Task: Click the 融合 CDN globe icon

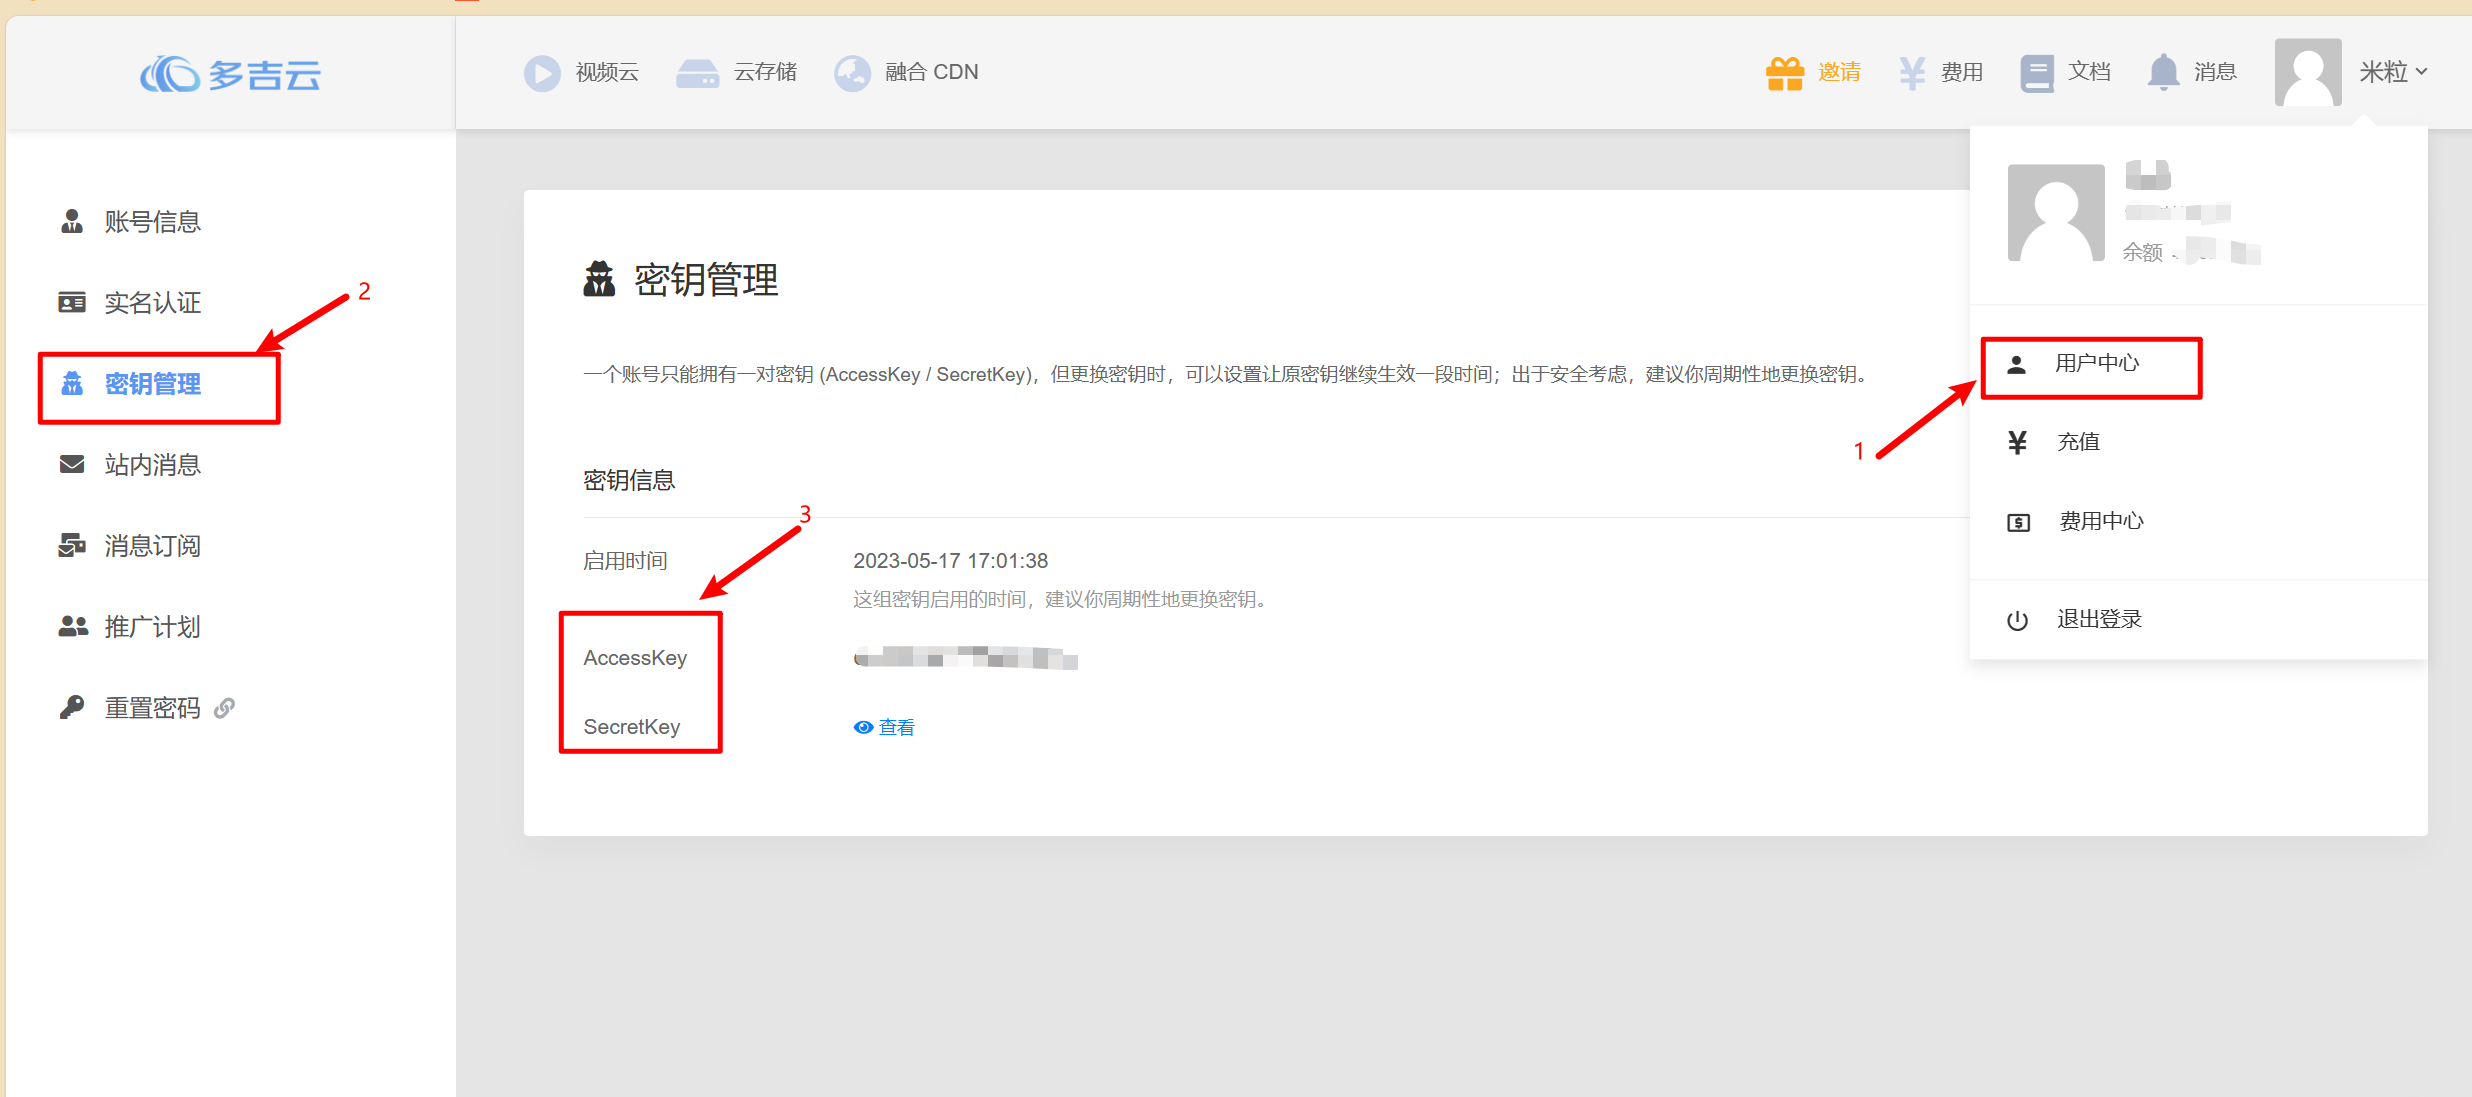Action: 852,73
